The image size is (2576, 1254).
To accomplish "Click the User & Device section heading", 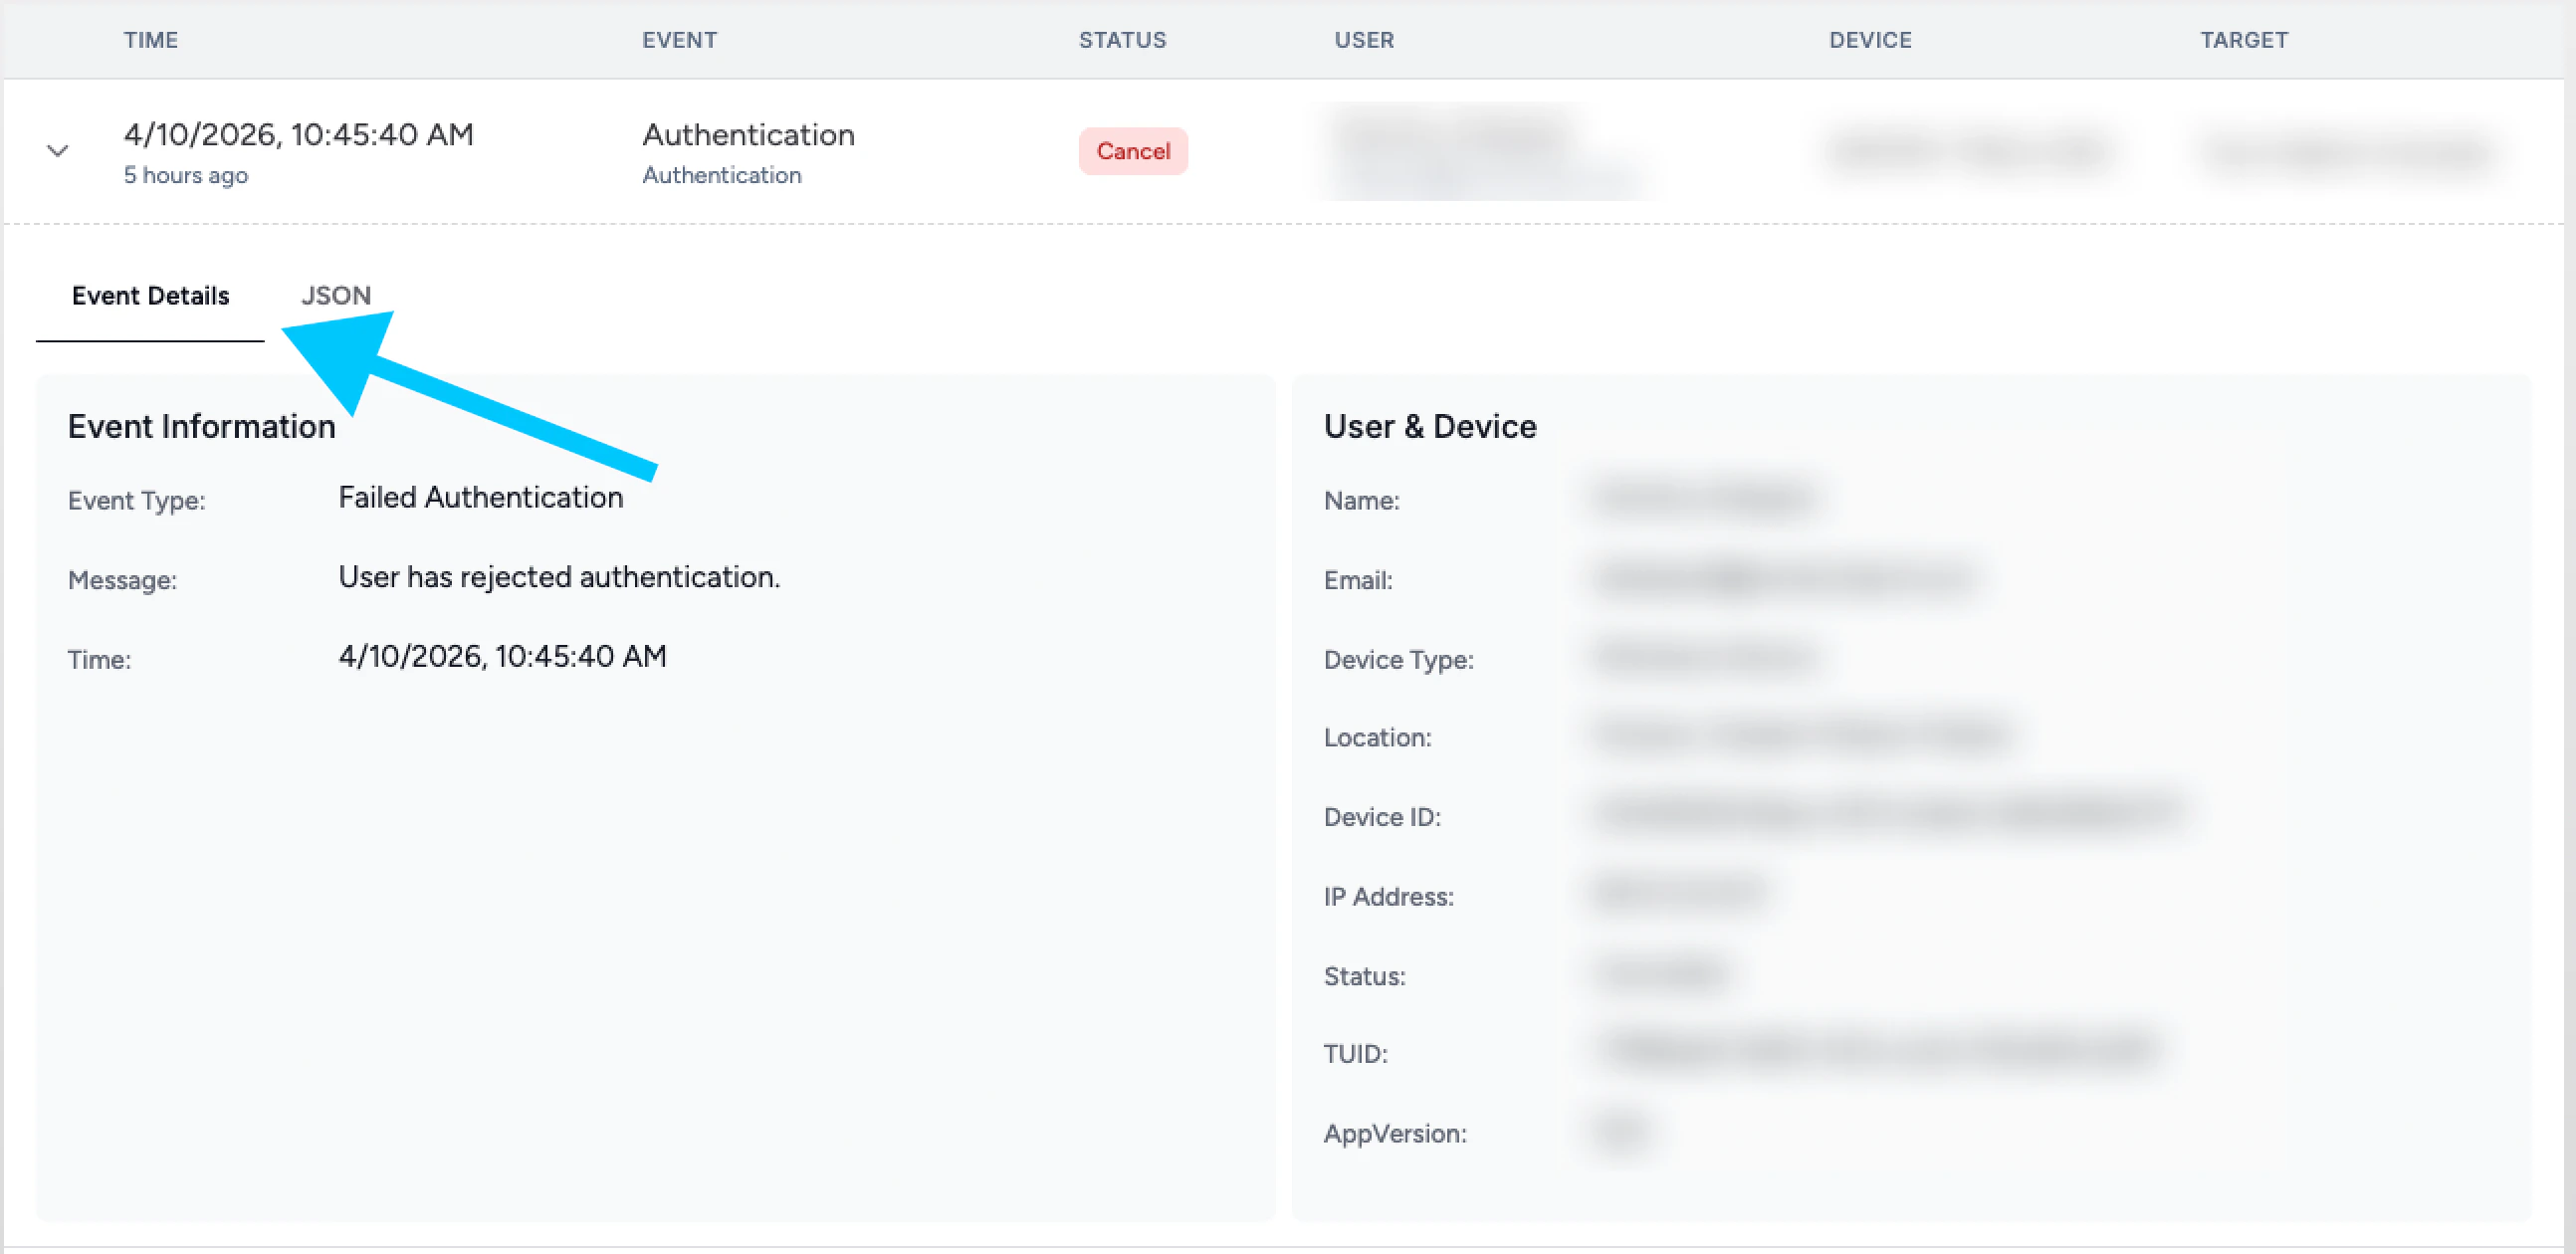I will click(x=1429, y=427).
